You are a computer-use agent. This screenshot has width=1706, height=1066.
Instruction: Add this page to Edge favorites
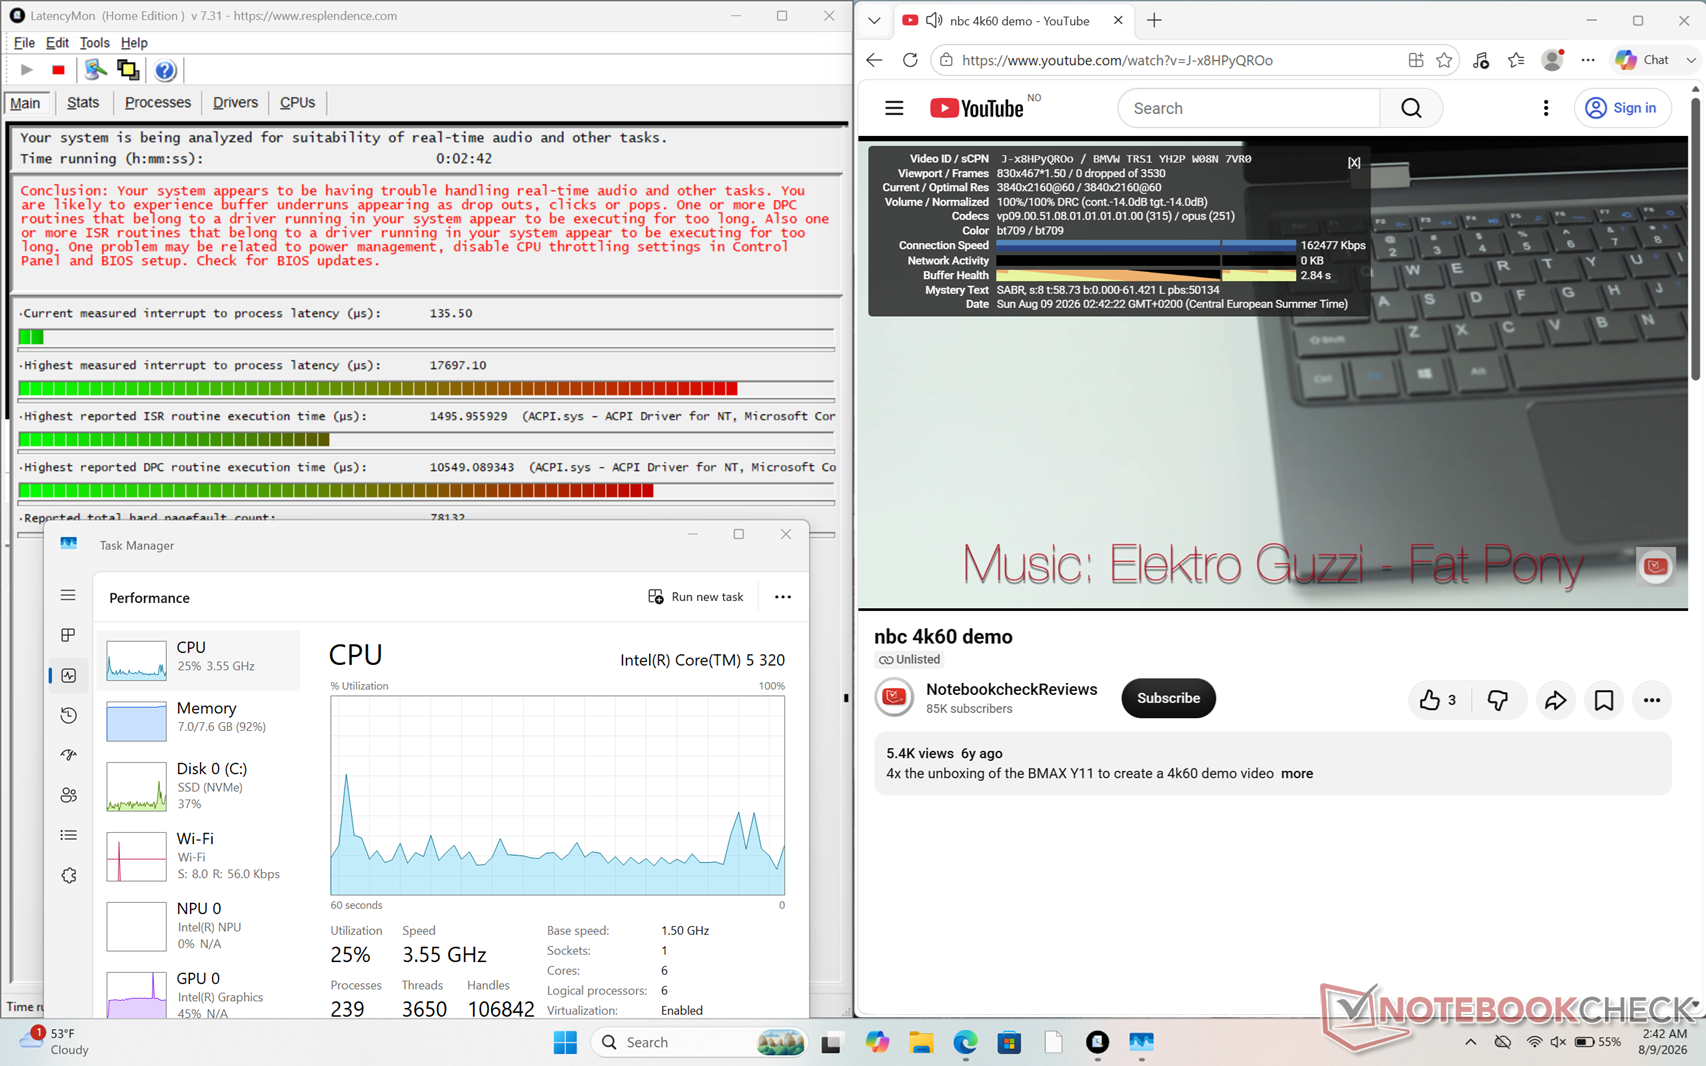(1444, 60)
